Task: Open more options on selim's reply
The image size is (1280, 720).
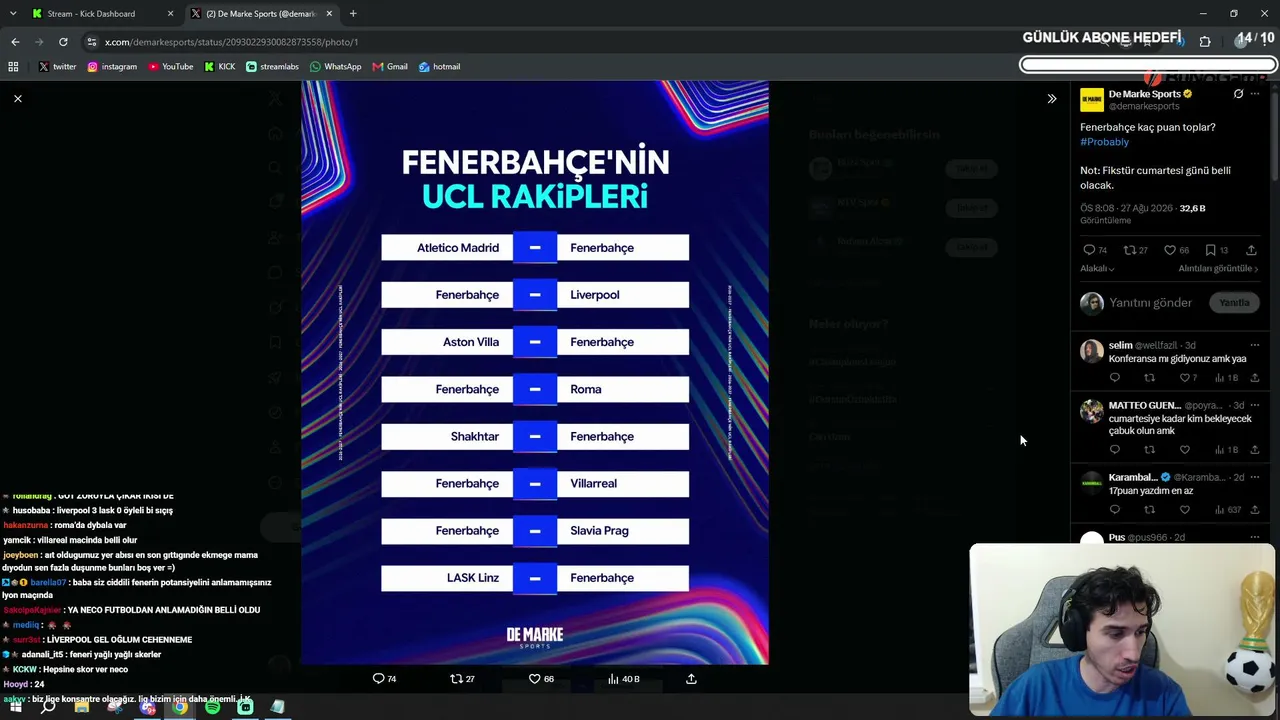Action: 1255,345
